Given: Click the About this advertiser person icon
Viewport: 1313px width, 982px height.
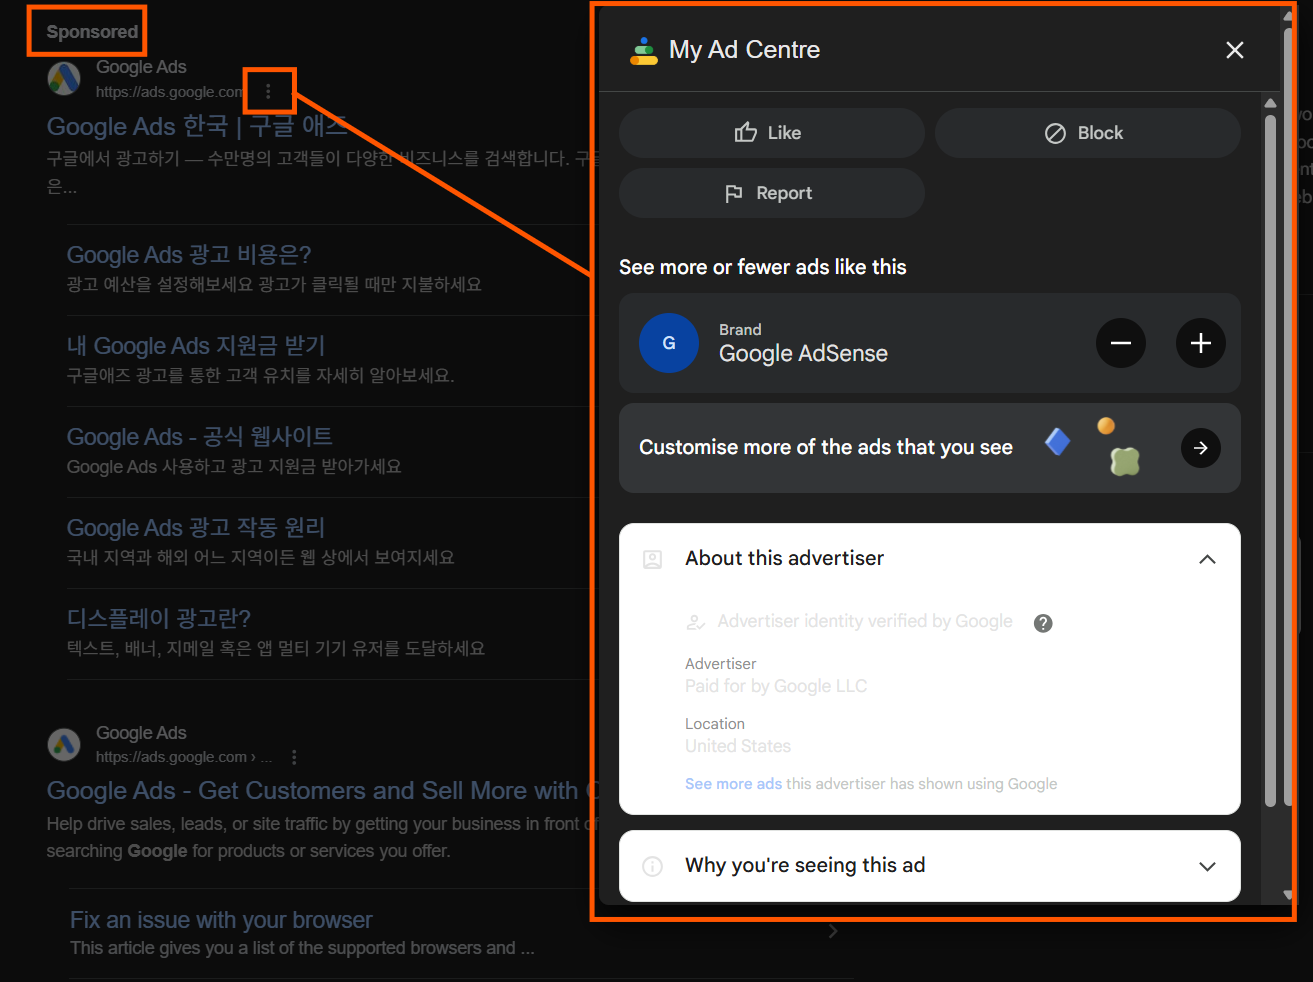Looking at the screenshot, I should tap(653, 559).
